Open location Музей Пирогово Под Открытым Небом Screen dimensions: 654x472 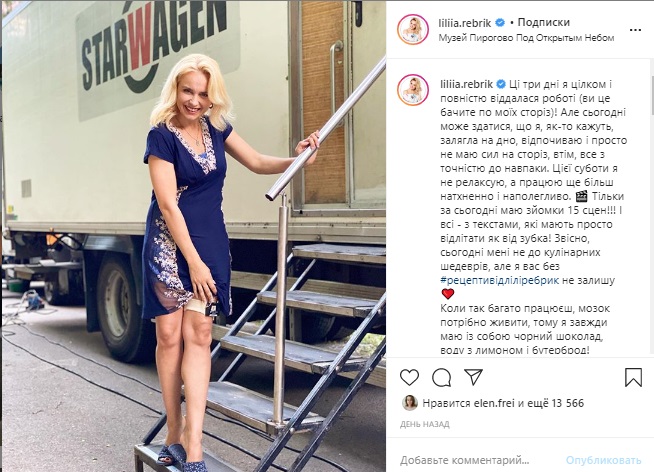click(x=526, y=38)
